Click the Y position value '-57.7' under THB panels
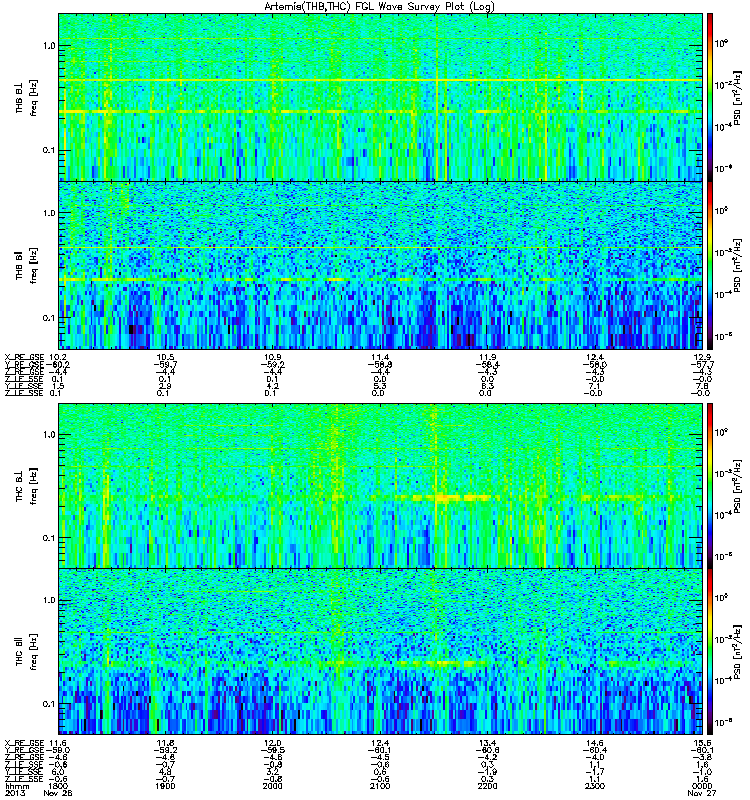The width and height of the screenshot is (750, 800). (702, 364)
